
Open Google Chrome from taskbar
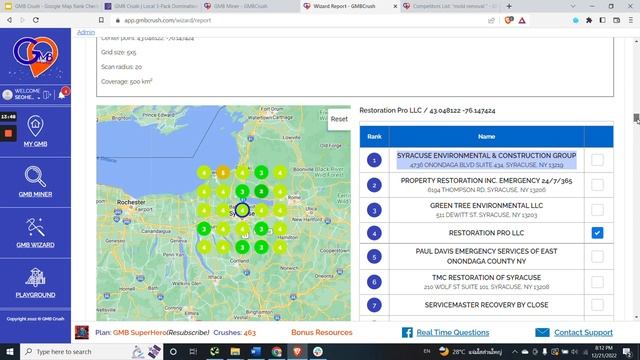[x=277, y=351]
